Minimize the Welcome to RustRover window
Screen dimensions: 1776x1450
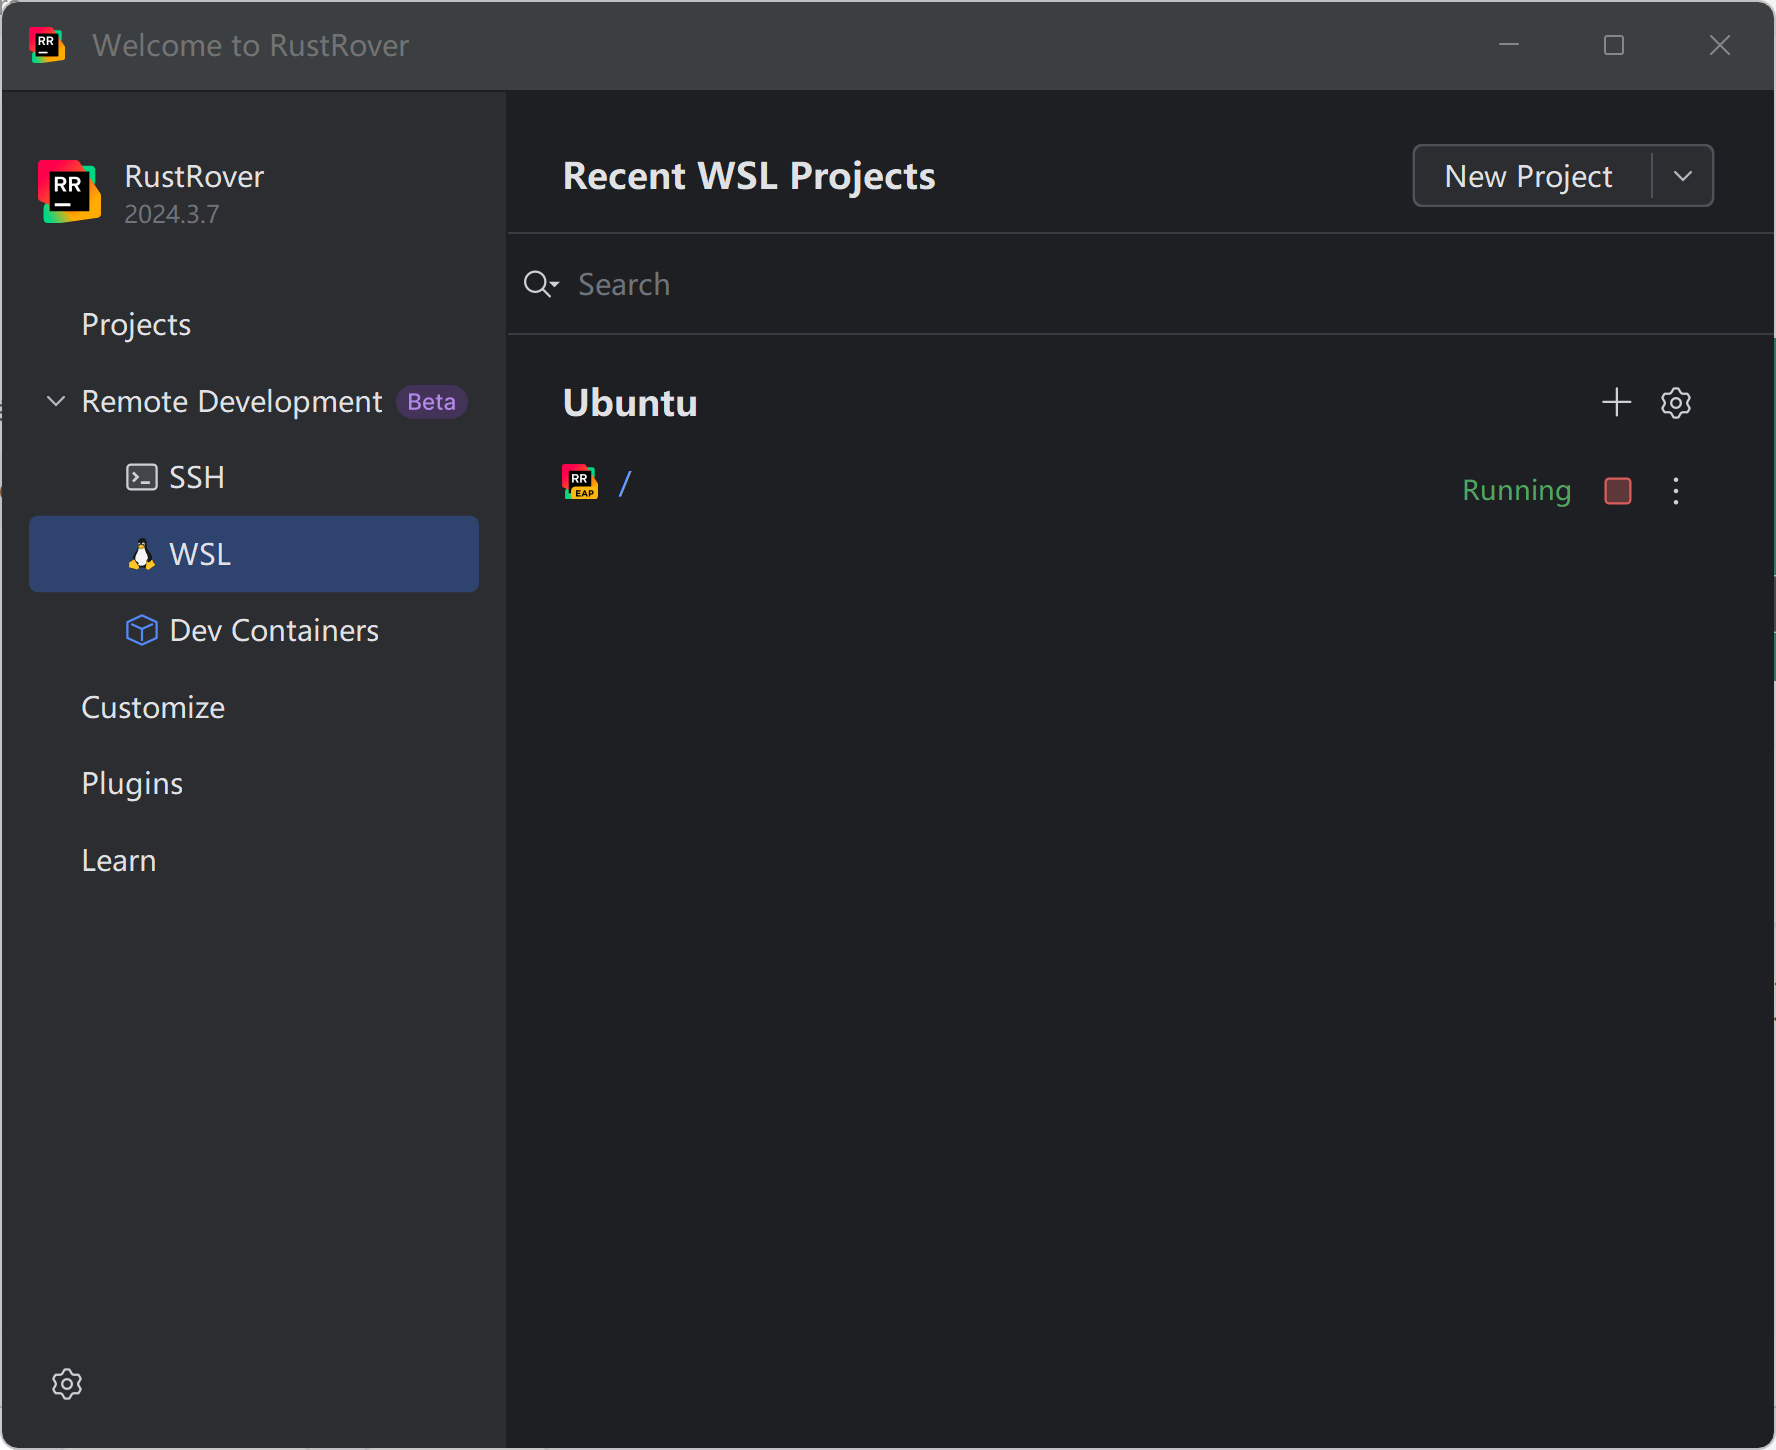click(1509, 45)
